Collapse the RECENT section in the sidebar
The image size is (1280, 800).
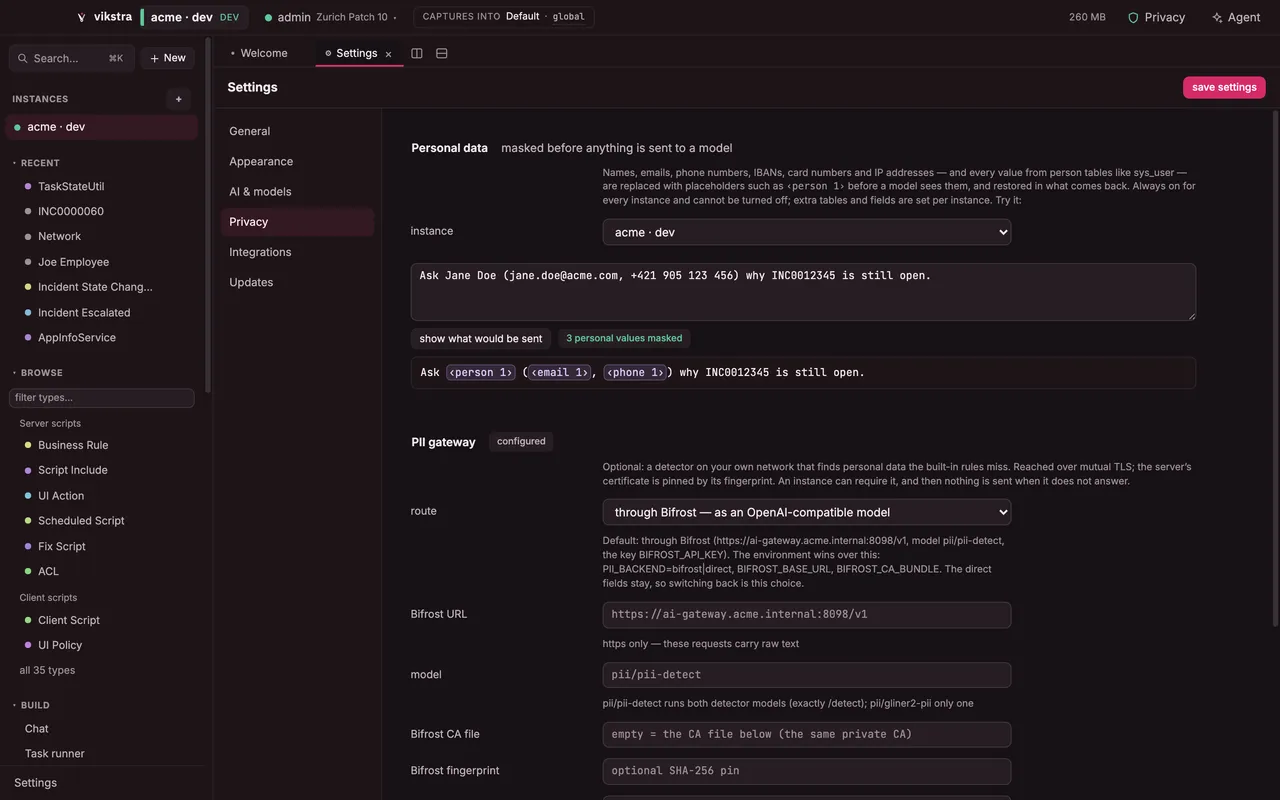point(36,163)
